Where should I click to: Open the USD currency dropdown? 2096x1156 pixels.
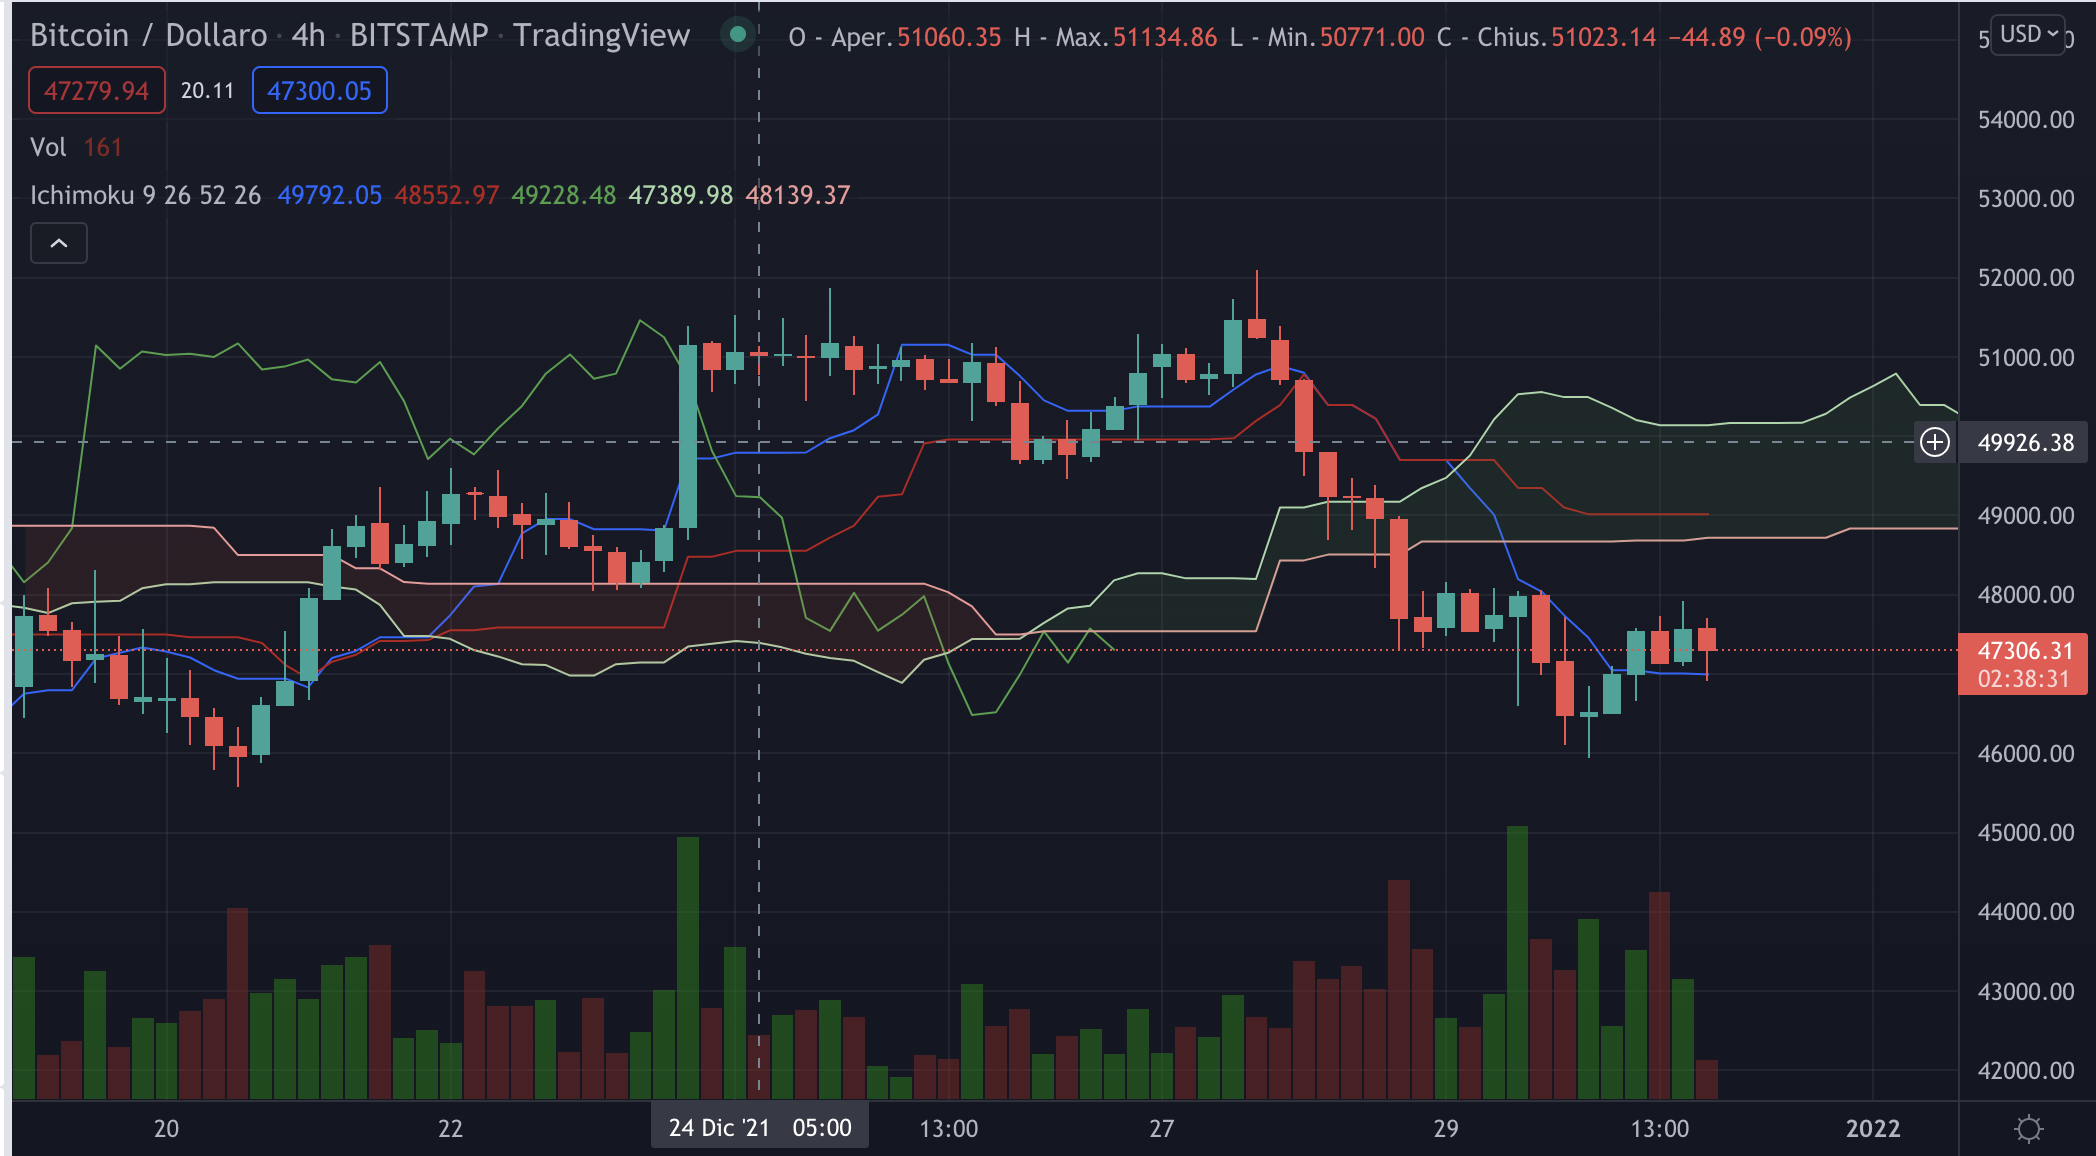(x=2028, y=35)
